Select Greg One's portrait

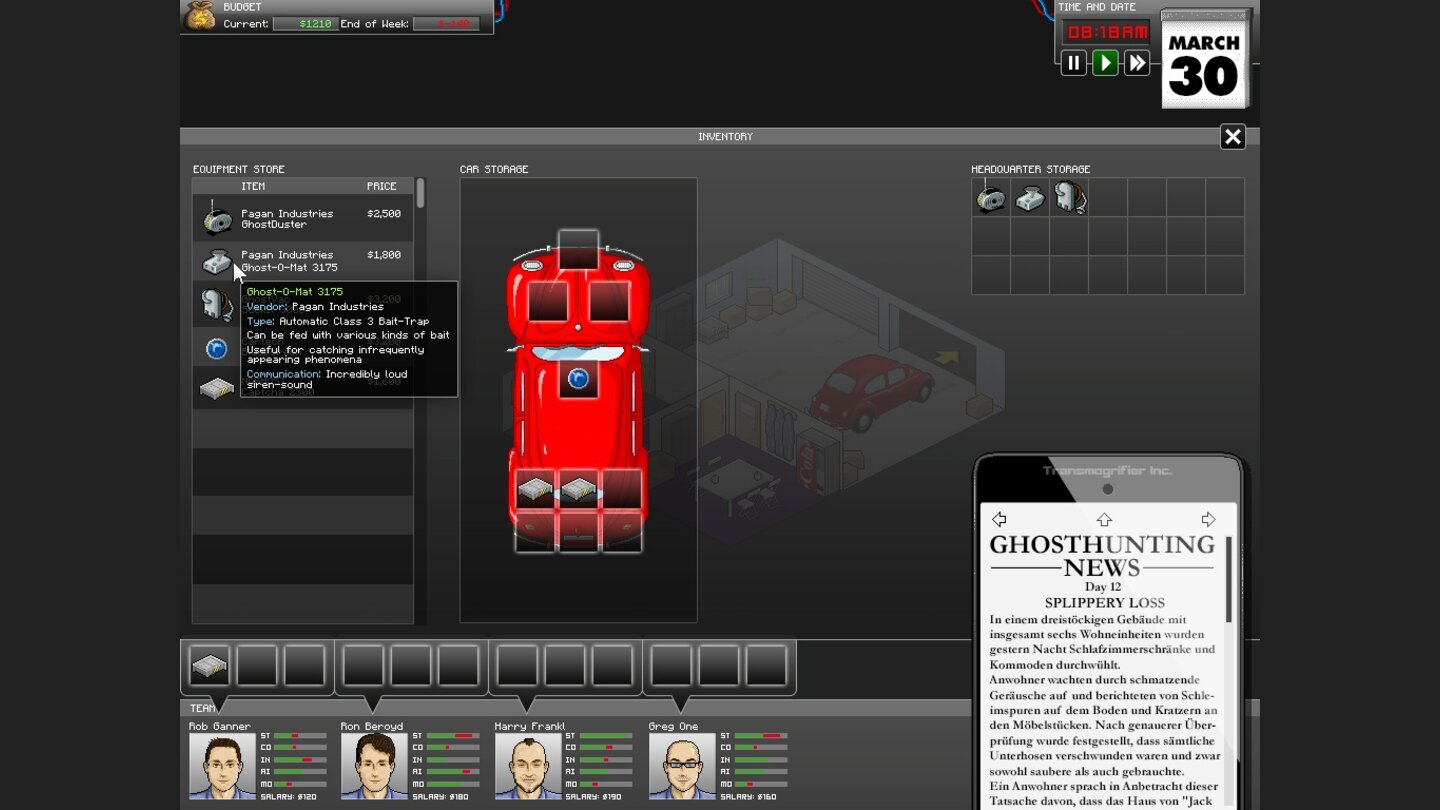click(x=682, y=766)
